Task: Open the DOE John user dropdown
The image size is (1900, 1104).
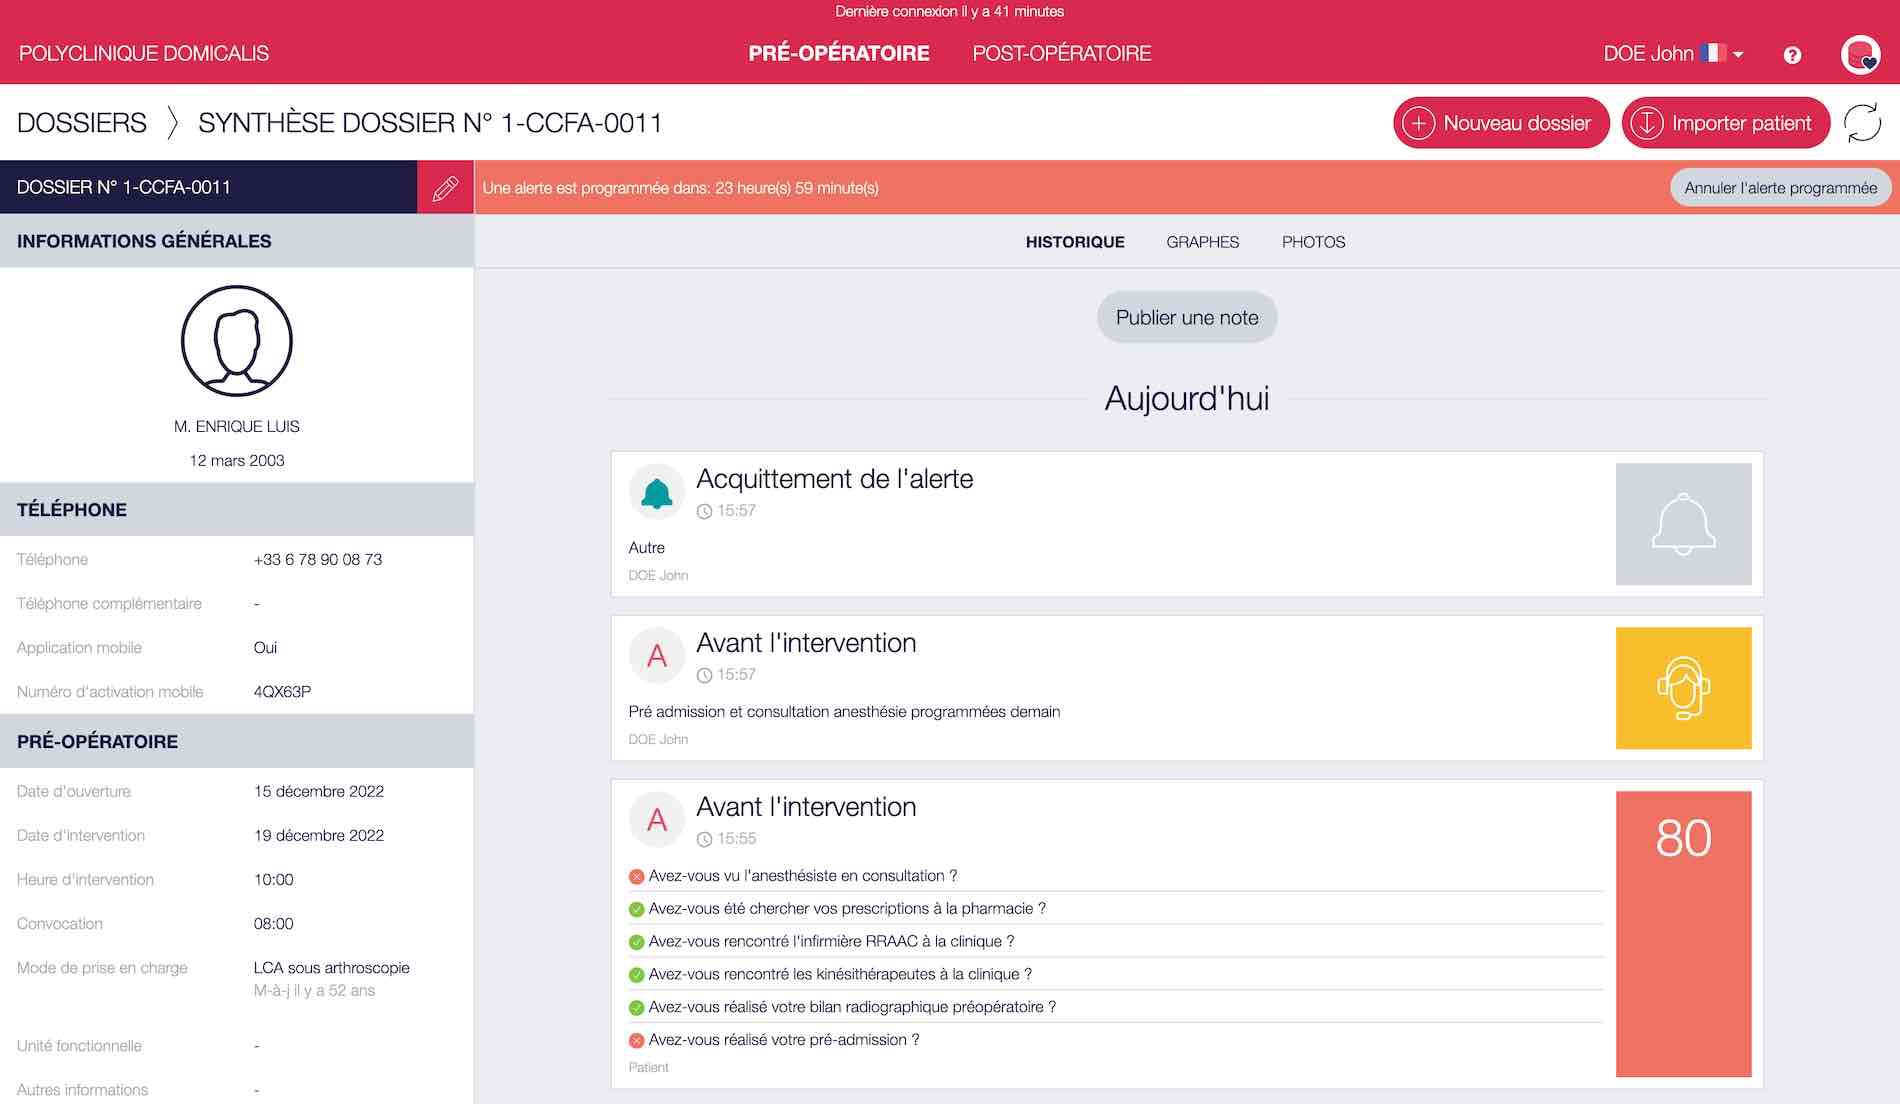Action: click(1658, 55)
